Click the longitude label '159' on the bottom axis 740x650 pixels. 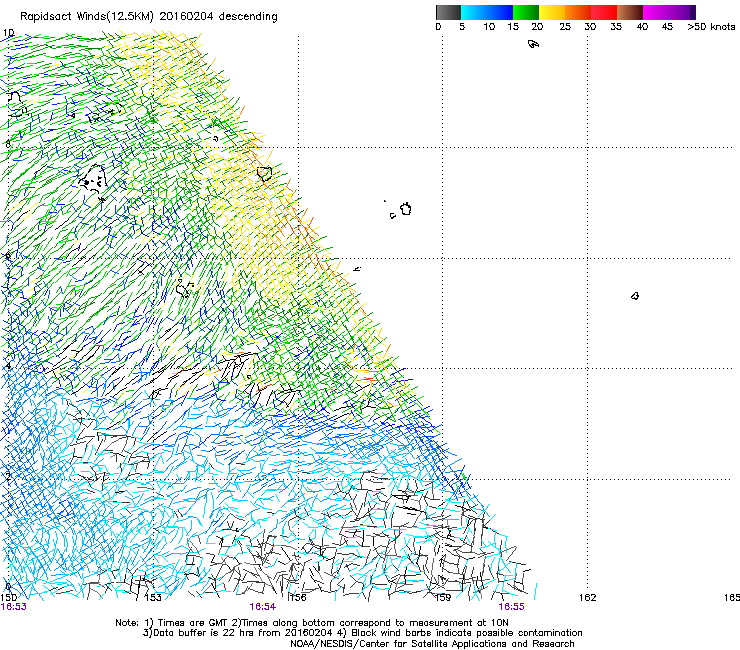click(x=443, y=598)
